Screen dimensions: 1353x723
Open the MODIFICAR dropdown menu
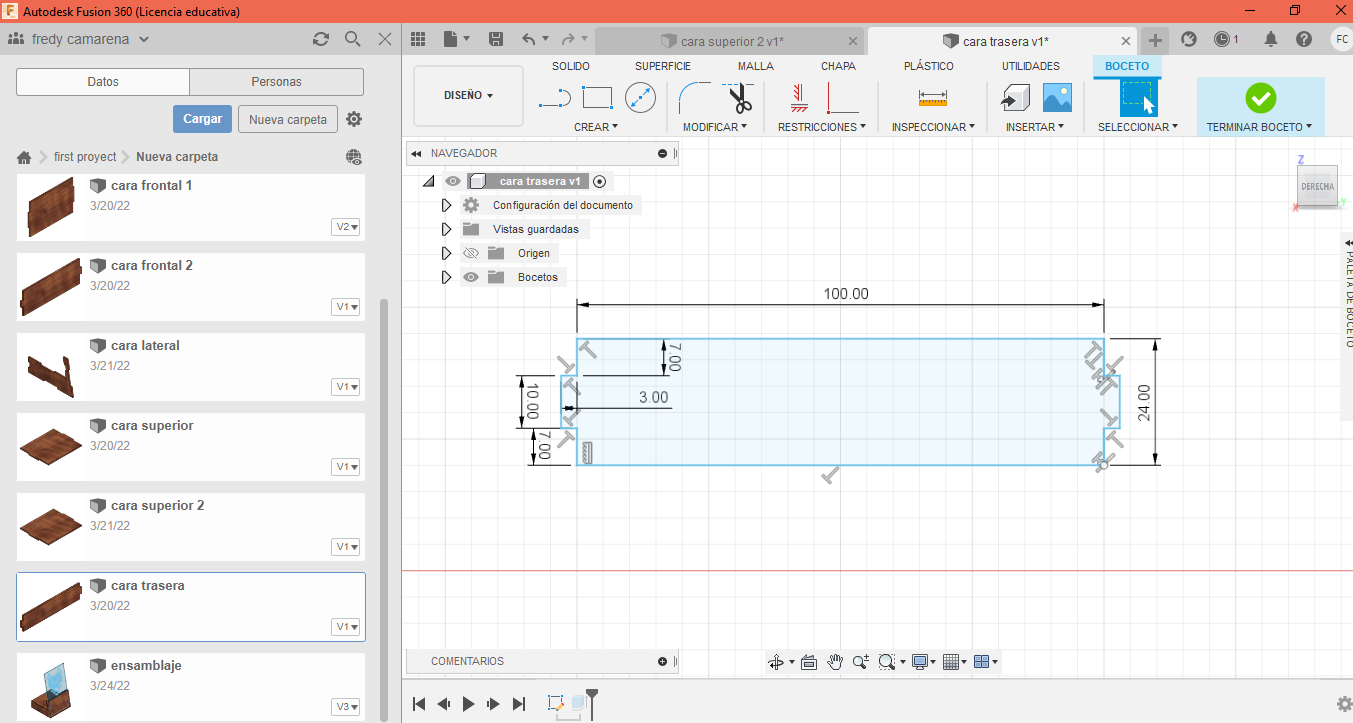click(x=715, y=127)
